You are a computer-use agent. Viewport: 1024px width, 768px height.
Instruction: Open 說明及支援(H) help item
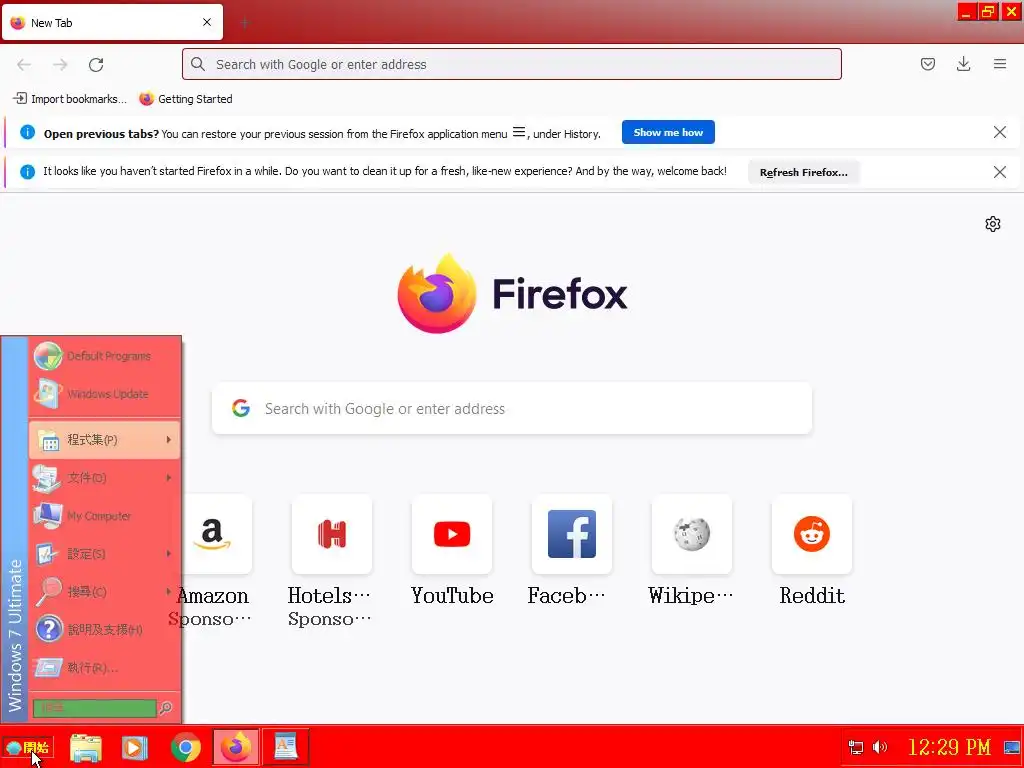pos(104,630)
